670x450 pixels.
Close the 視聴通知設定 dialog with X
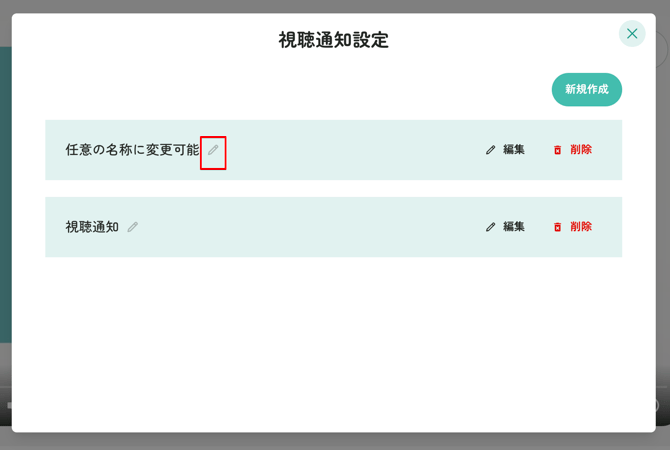tap(632, 34)
